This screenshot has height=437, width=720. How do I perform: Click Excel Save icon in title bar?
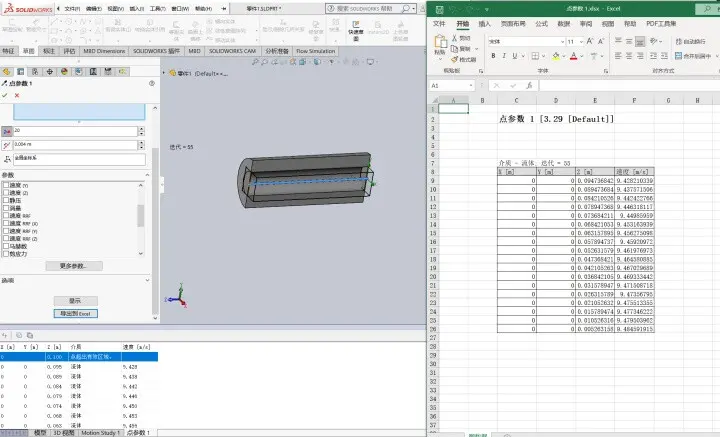439,9
